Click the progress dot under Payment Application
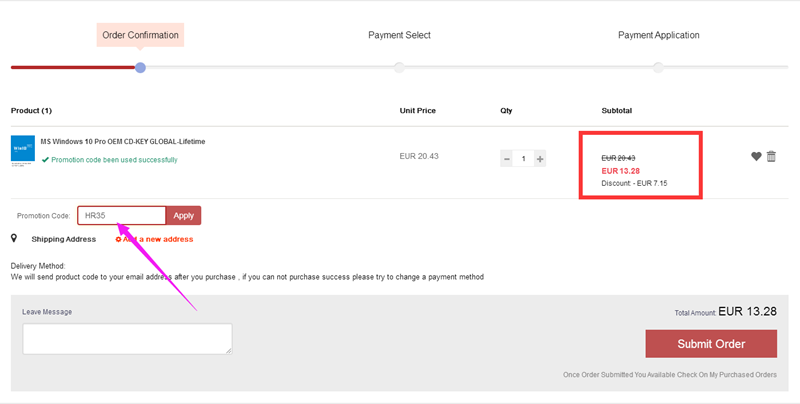 658,67
